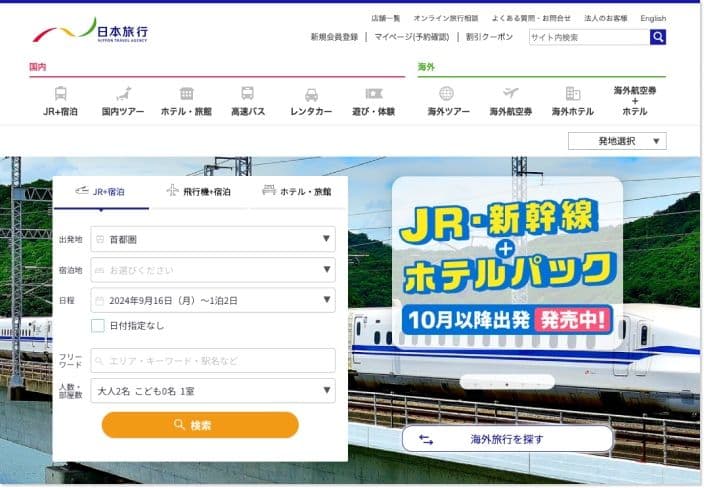Expand the 宿泊地 selection dropdown
This screenshot has width=704, height=488.
click(x=212, y=270)
